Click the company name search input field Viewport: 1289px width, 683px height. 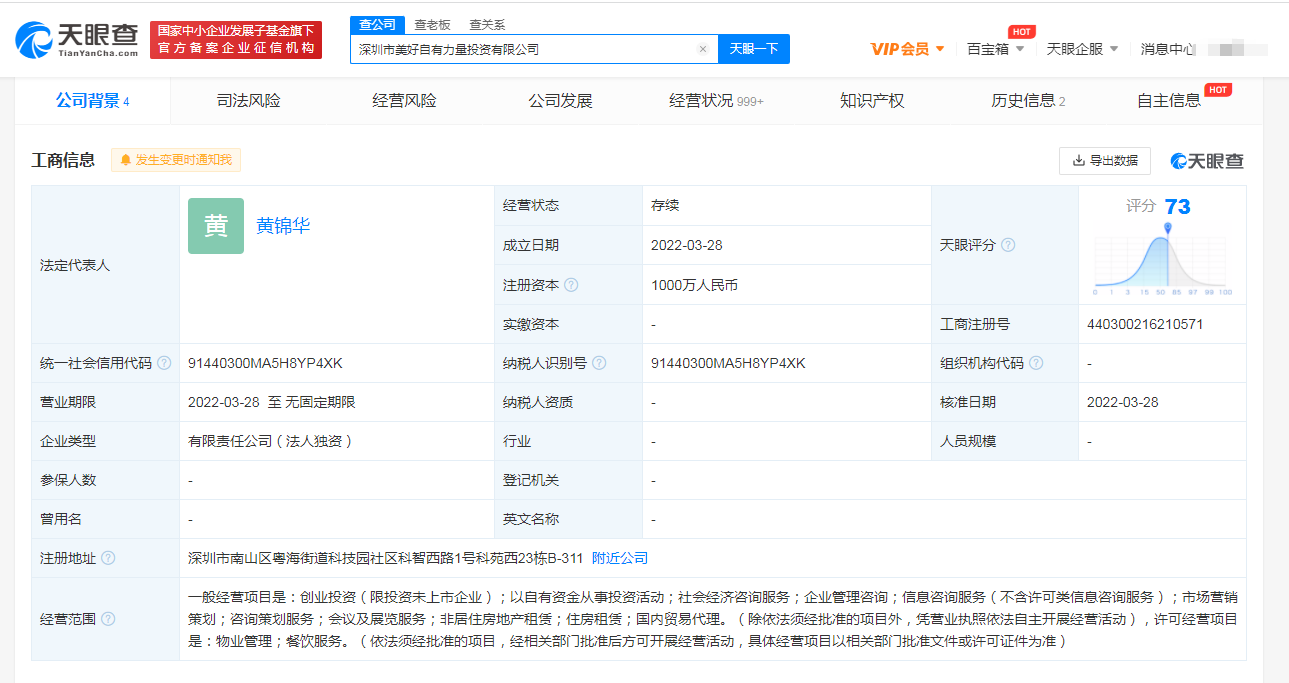[524, 49]
